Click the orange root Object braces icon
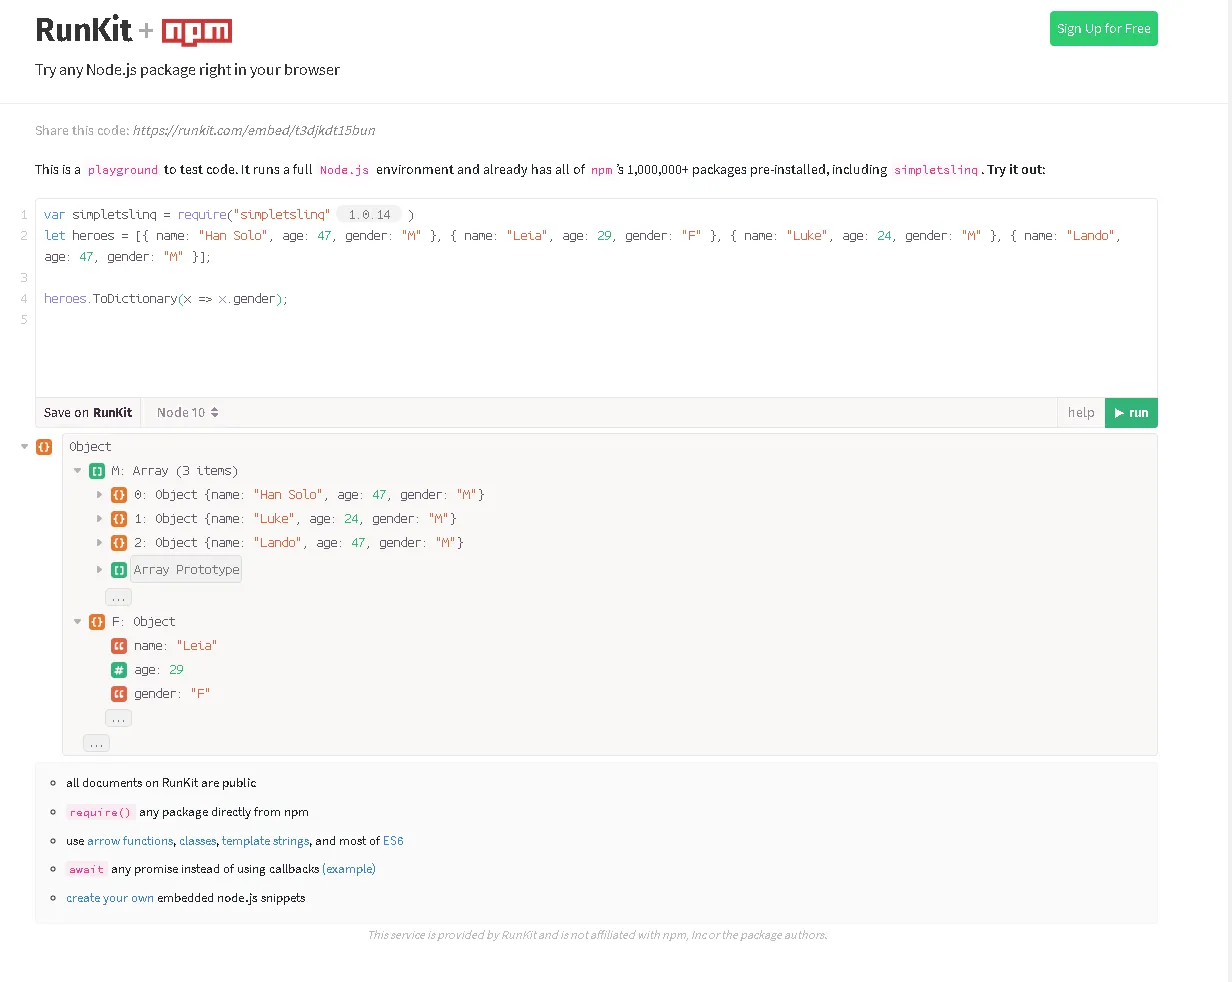 tap(44, 447)
